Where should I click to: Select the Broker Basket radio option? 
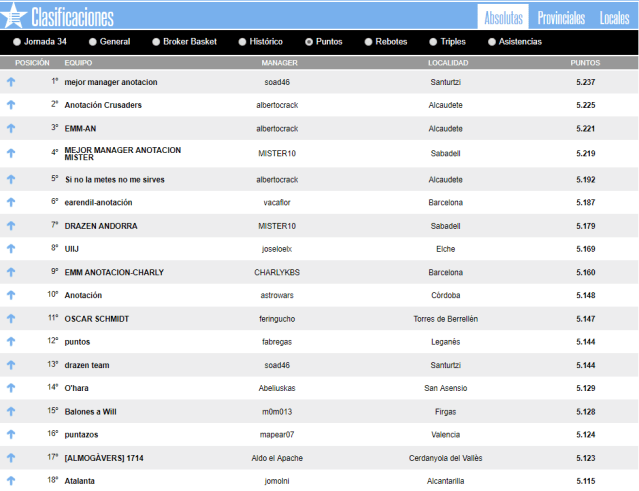(x=156, y=42)
